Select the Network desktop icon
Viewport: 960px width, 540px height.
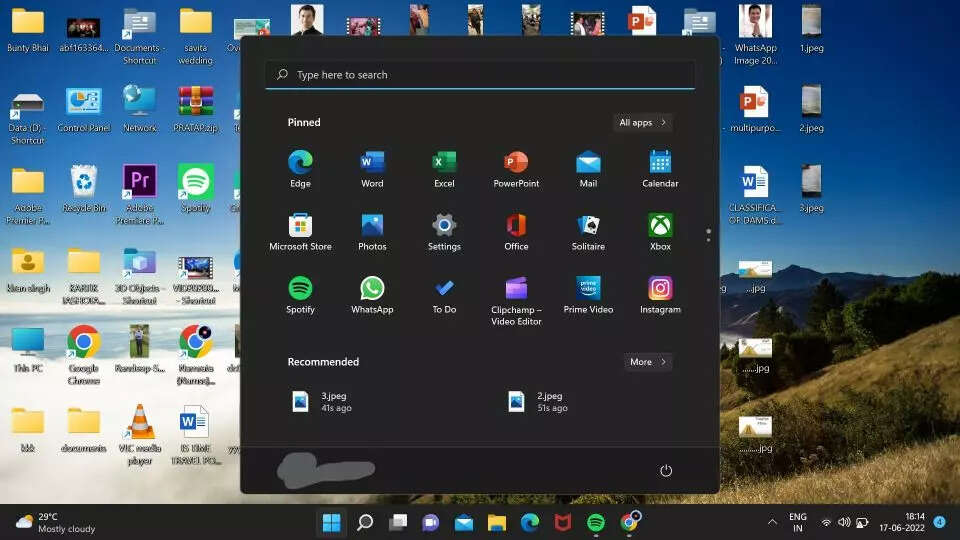coord(140,109)
